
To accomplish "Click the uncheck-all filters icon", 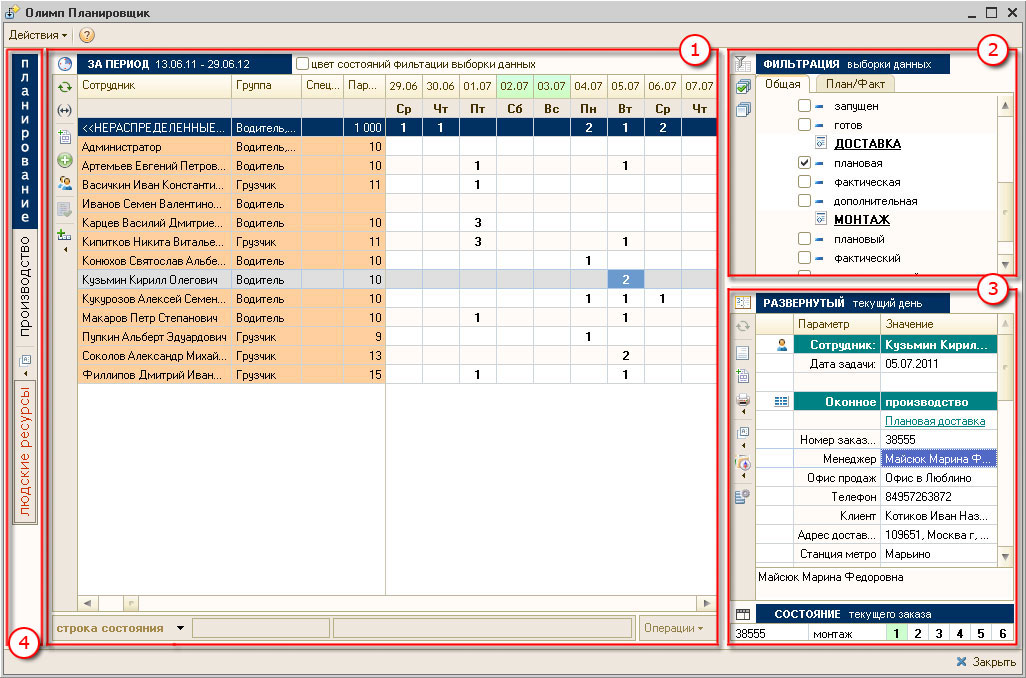I will click(x=742, y=111).
